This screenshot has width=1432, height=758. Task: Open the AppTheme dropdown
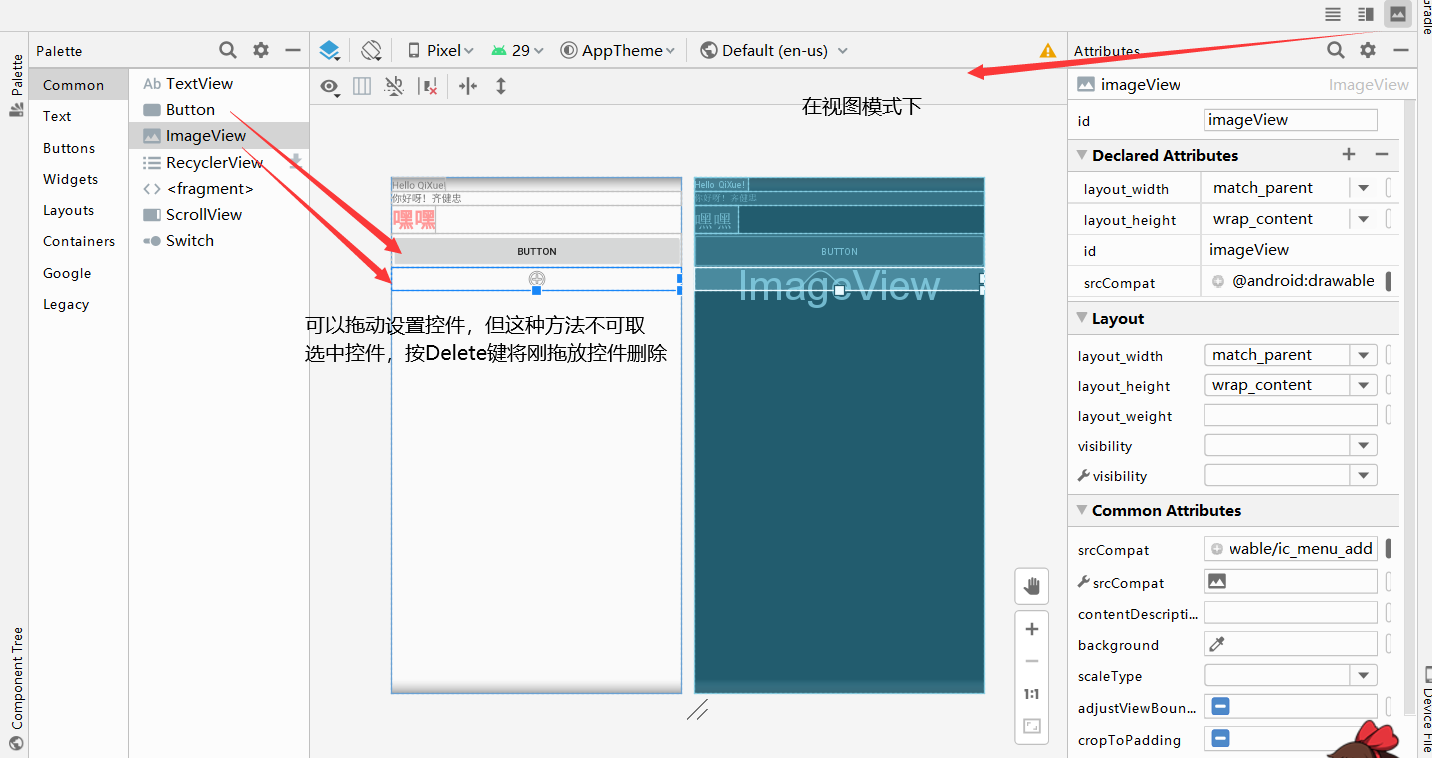(617, 50)
